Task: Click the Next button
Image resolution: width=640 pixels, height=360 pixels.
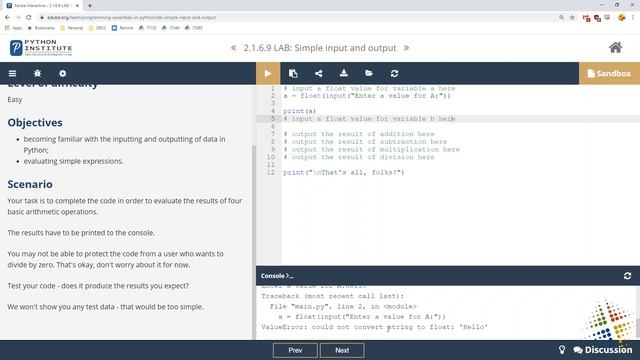Action: 342,350
